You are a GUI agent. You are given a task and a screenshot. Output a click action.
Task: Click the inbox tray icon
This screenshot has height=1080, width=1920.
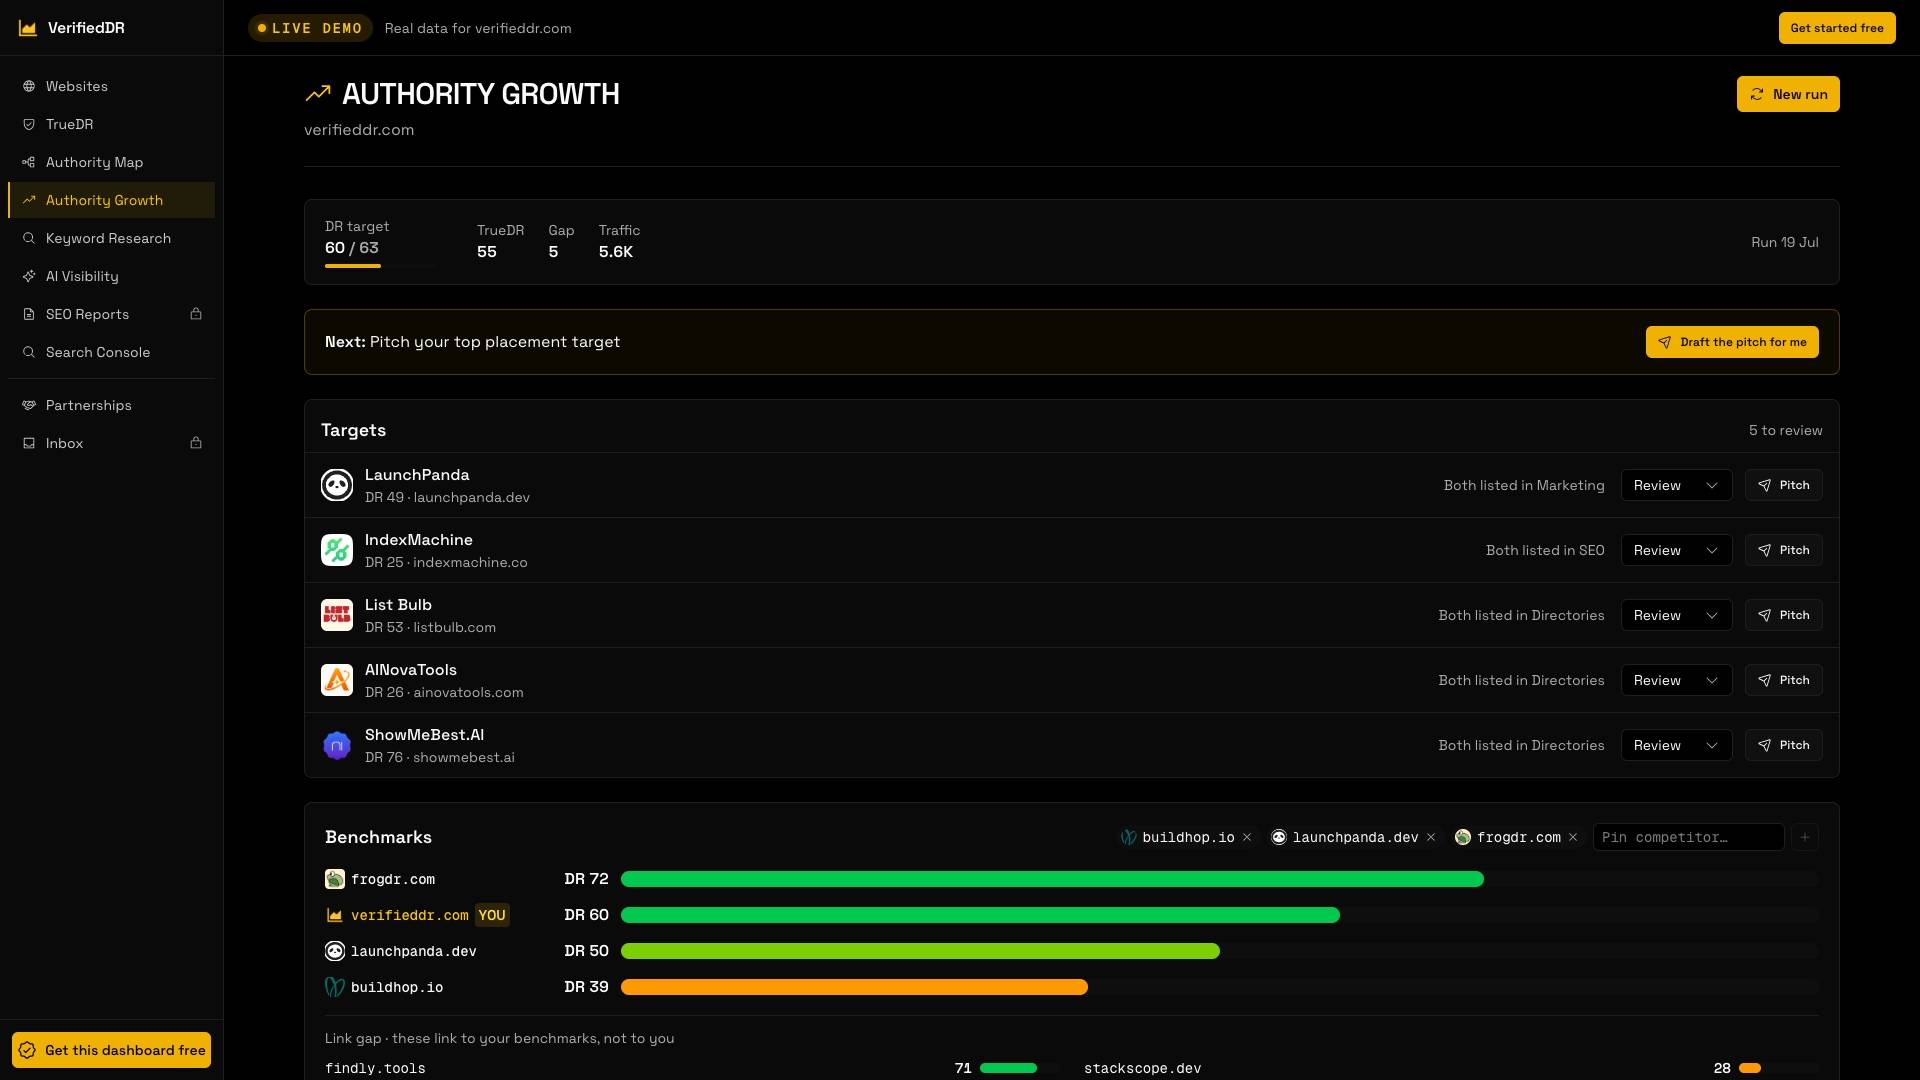click(x=29, y=443)
